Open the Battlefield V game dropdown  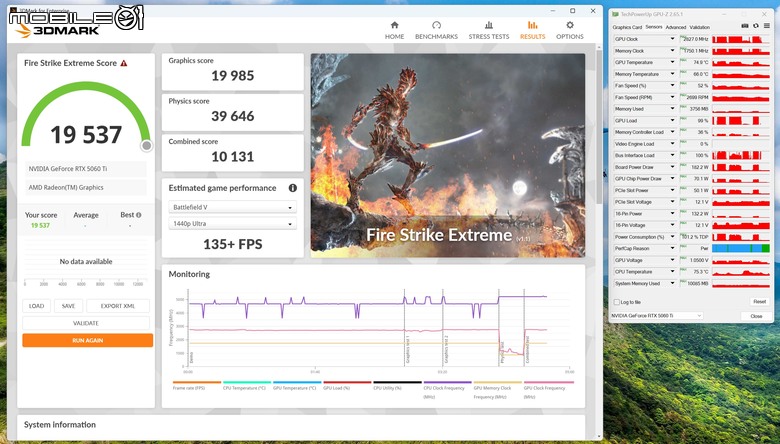[x=232, y=207]
